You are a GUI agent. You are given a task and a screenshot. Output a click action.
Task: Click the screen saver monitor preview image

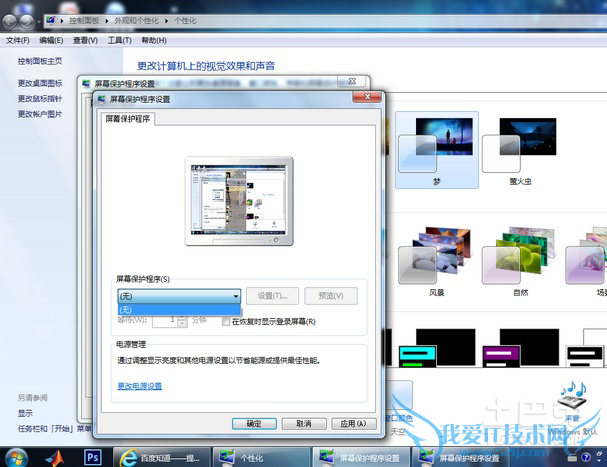(239, 201)
